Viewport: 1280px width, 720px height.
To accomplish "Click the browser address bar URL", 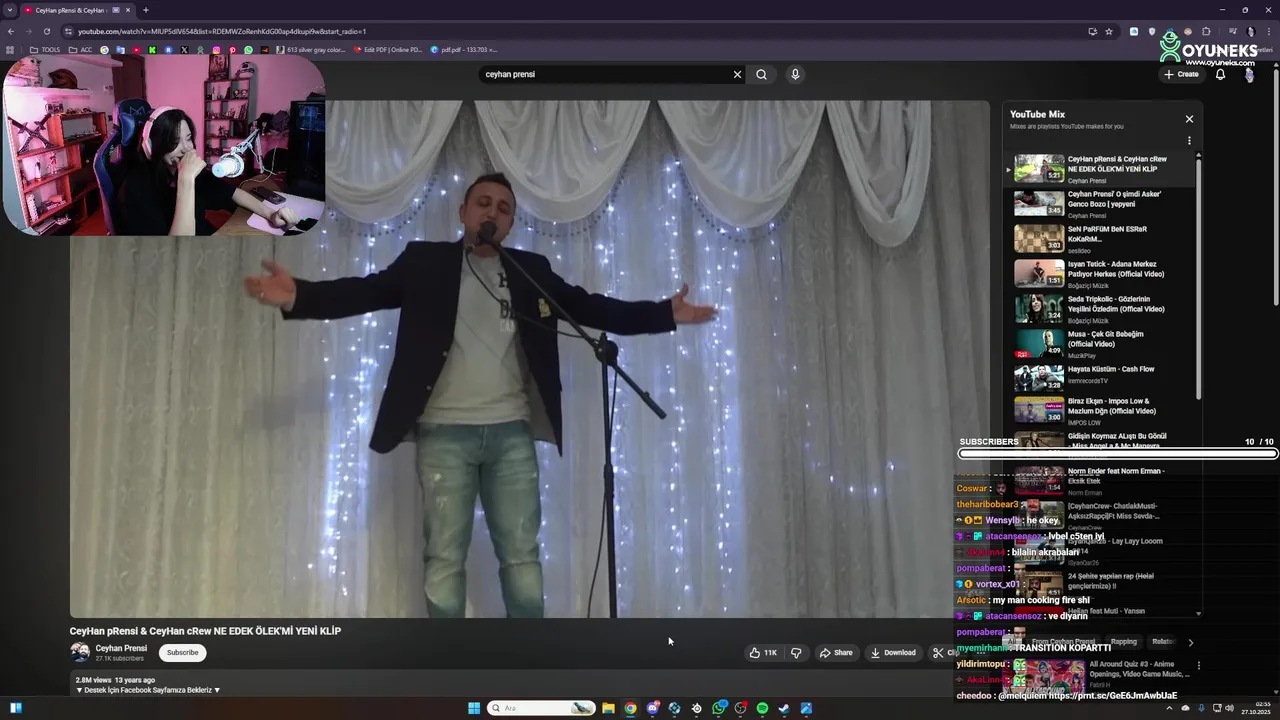I will pyautogui.click(x=222, y=31).
